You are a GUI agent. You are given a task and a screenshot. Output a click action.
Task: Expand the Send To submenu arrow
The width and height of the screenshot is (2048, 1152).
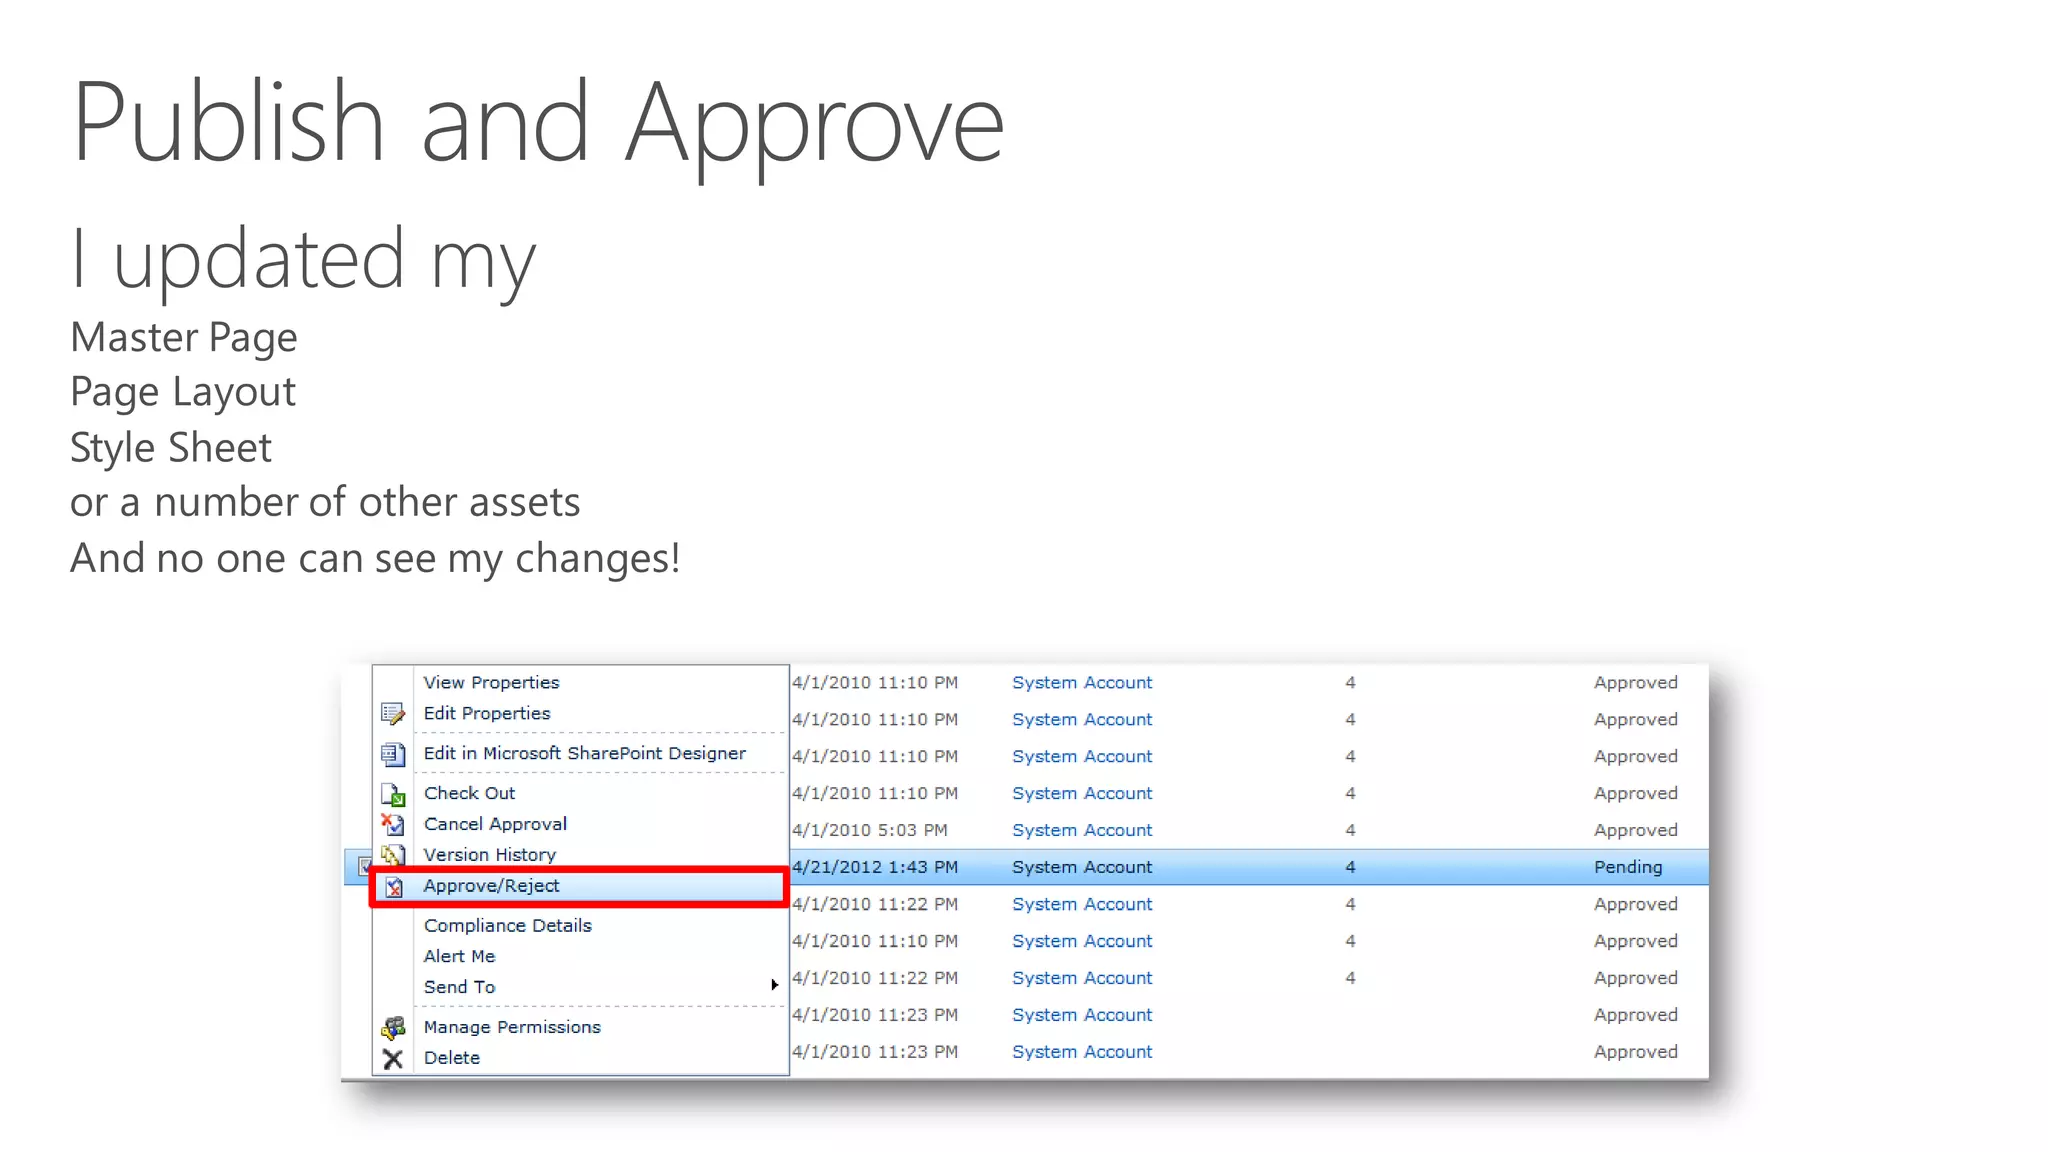[x=774, y=986]
